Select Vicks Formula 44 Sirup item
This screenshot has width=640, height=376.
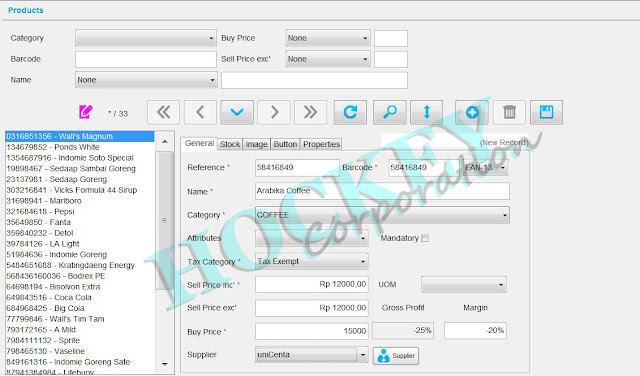[80, 190]
